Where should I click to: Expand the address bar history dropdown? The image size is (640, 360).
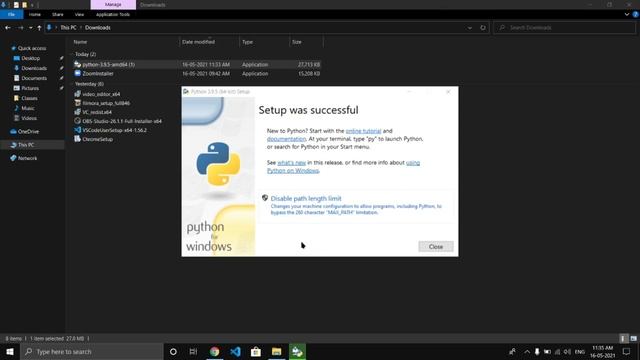click(470, 28)
